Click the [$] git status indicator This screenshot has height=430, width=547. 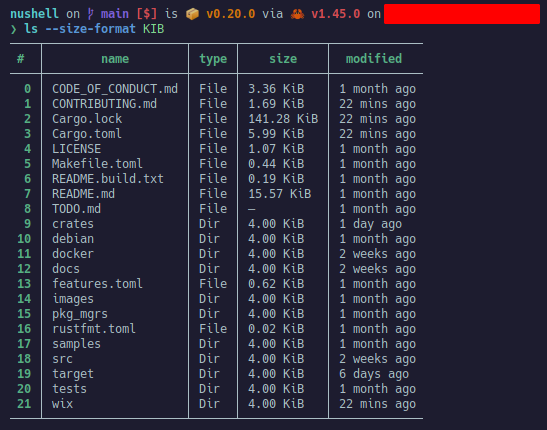147,14
